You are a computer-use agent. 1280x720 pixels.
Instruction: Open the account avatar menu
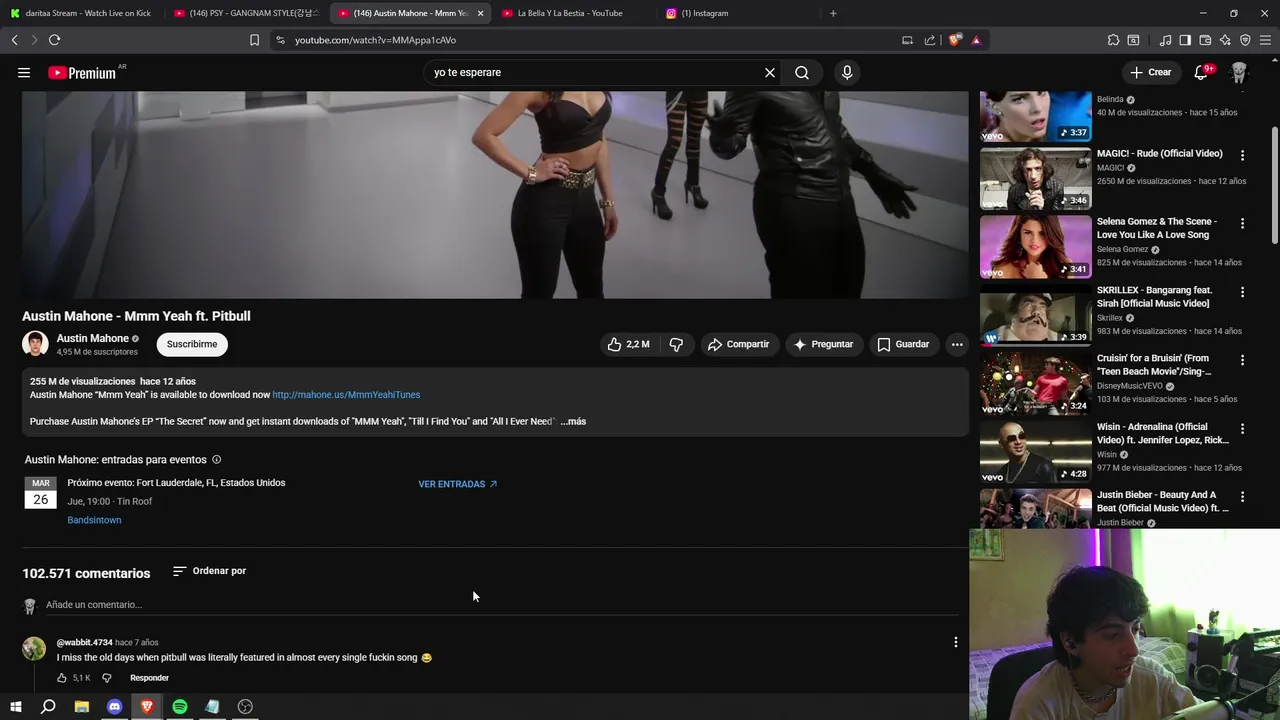1239,72
